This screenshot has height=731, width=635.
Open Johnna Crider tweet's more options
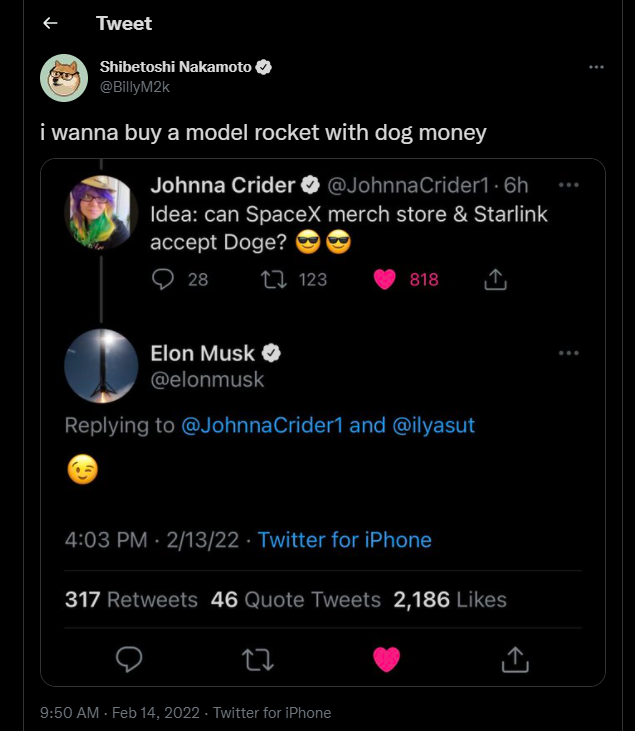click(x=568, y=185)
